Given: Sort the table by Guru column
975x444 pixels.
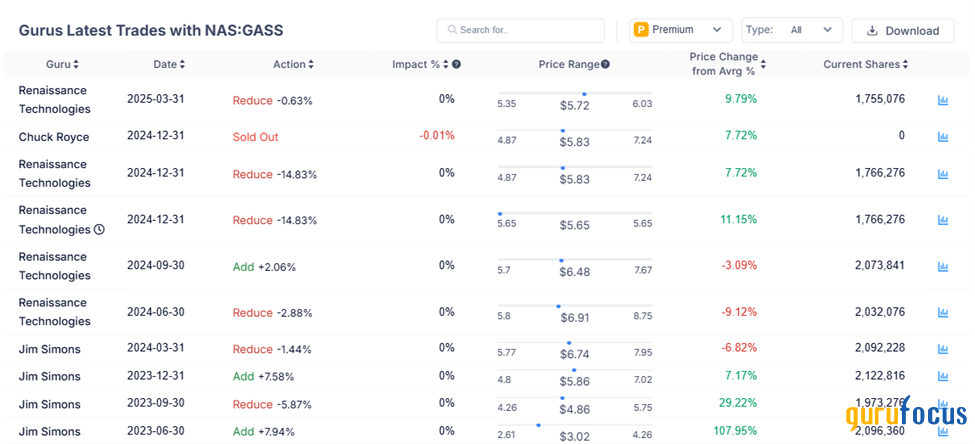Looking at the screenshot, I should point(62,64).
